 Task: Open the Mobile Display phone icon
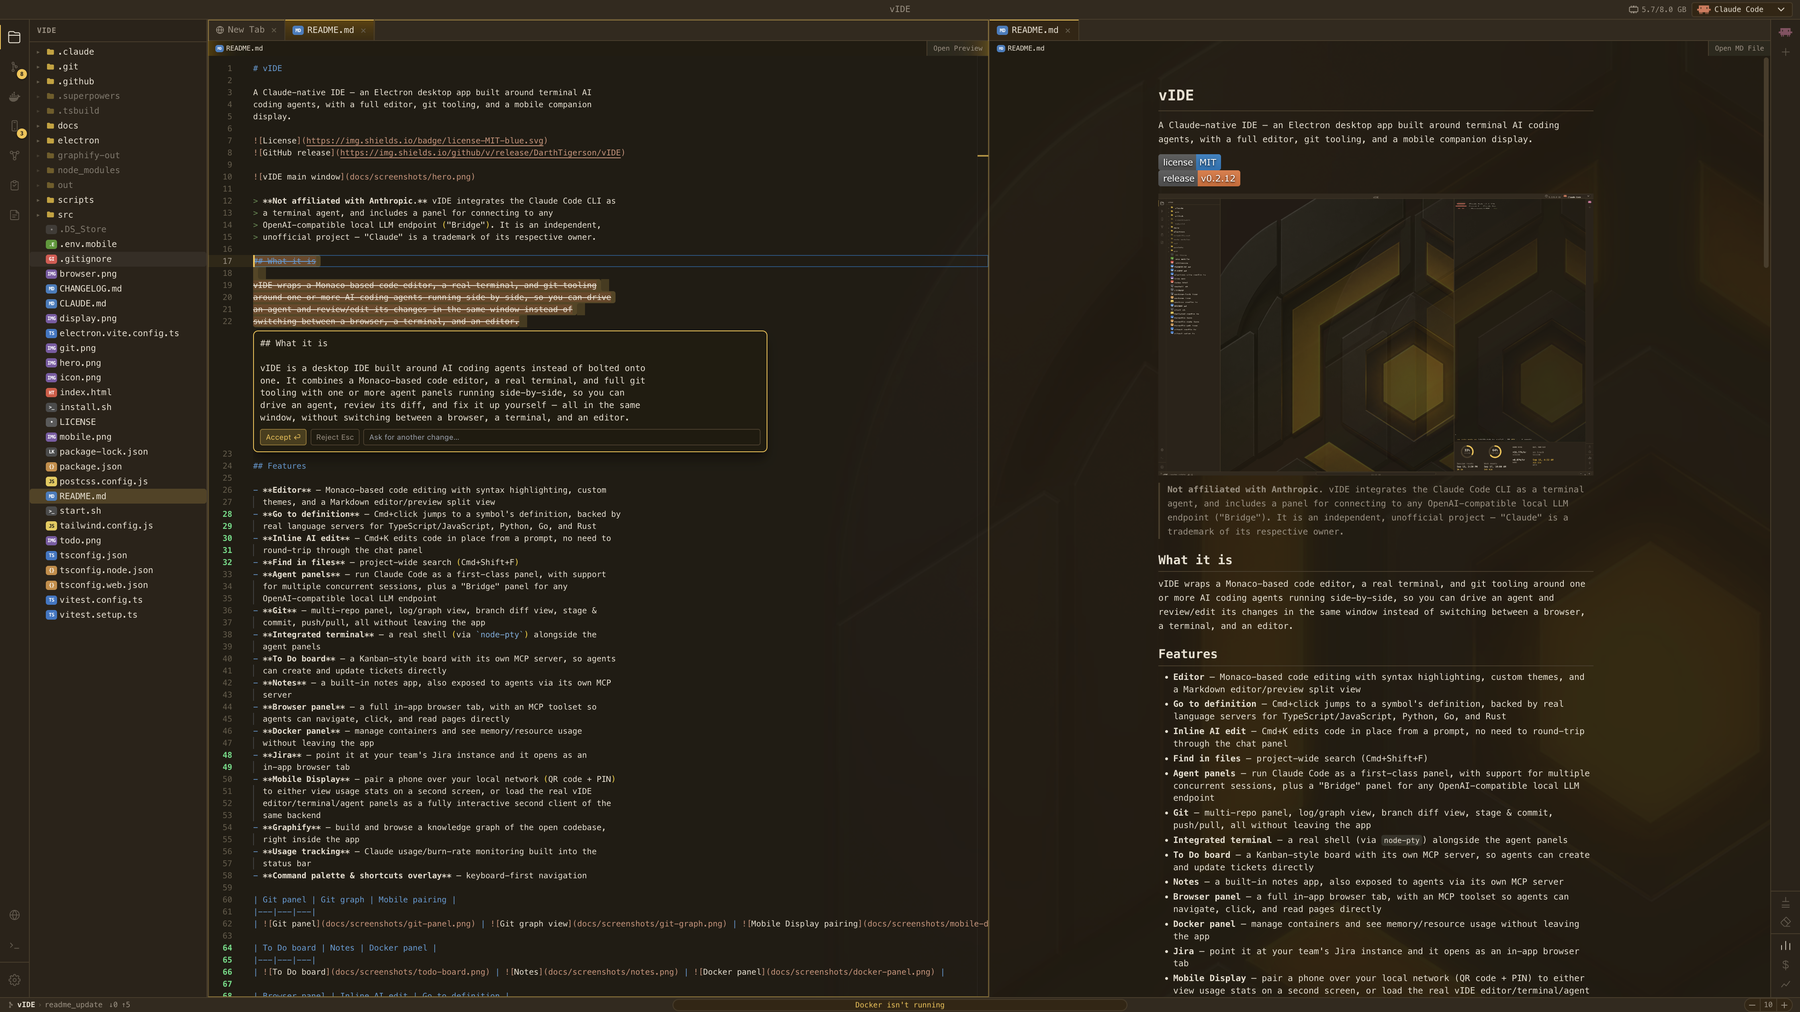pyautogui.click(x=14, y=127)
